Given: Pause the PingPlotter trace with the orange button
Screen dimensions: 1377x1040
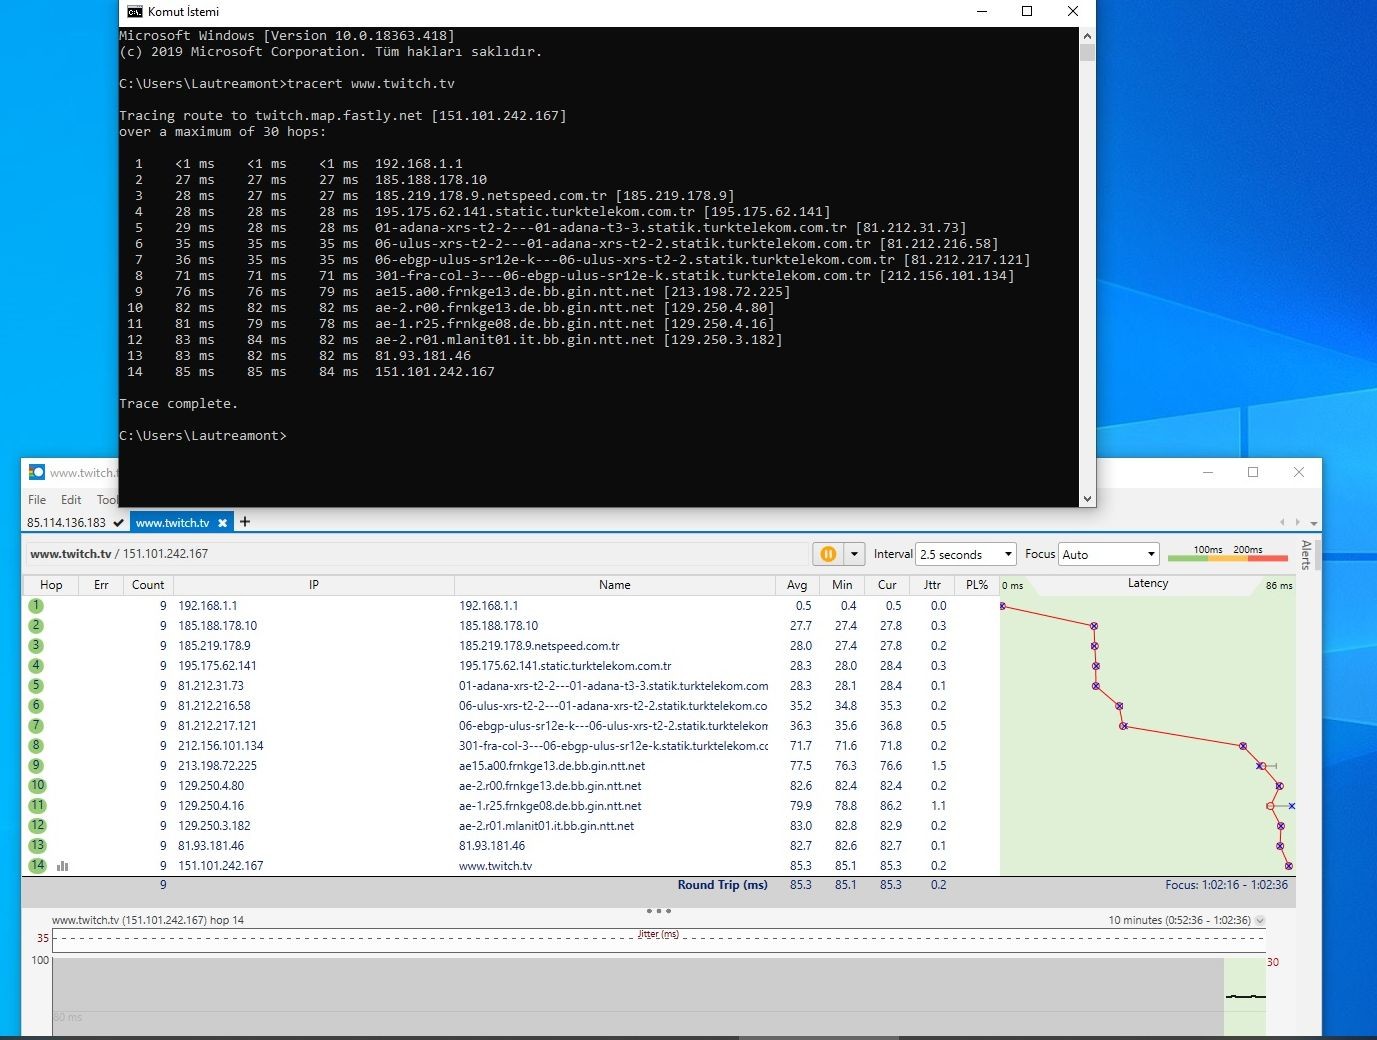Looking at the screenshot, I should (x=828, y=554).
